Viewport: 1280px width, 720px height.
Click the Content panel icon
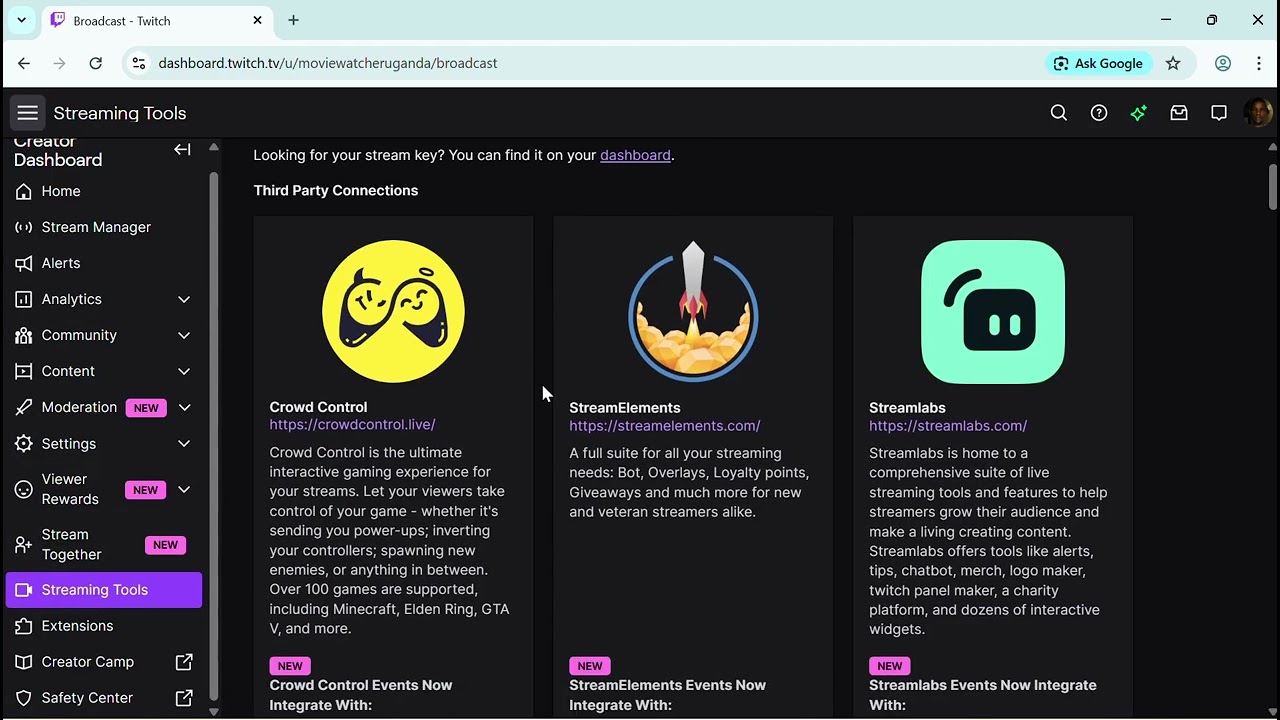pyautogui.click(x=24, y=371)
